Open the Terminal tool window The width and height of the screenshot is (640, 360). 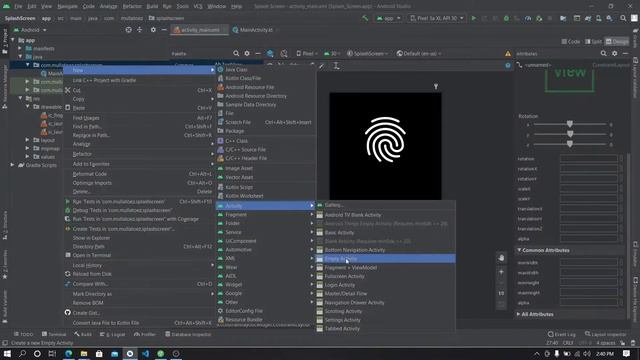[54, 334]
